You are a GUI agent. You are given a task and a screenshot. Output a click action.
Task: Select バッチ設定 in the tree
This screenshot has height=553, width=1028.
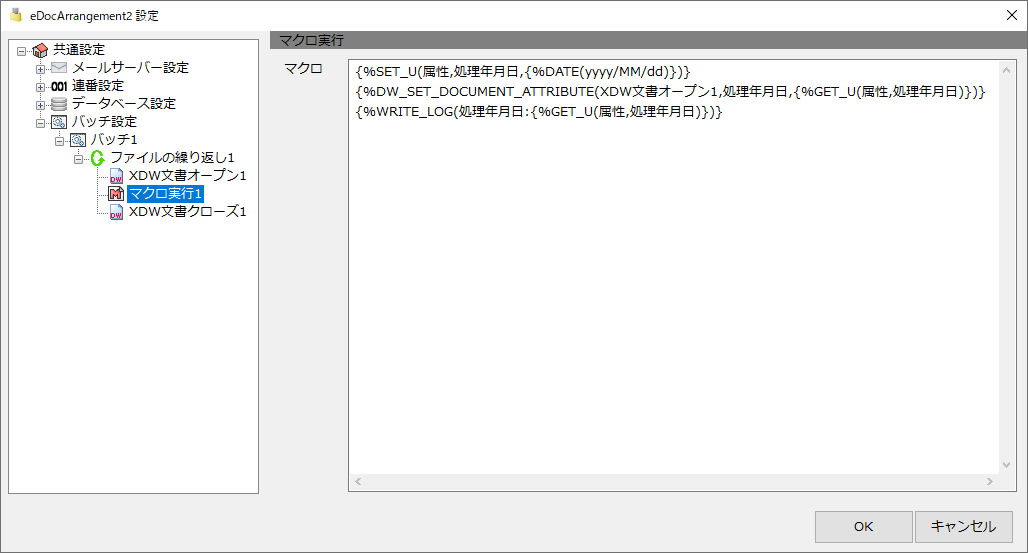[x=104, y=122]
